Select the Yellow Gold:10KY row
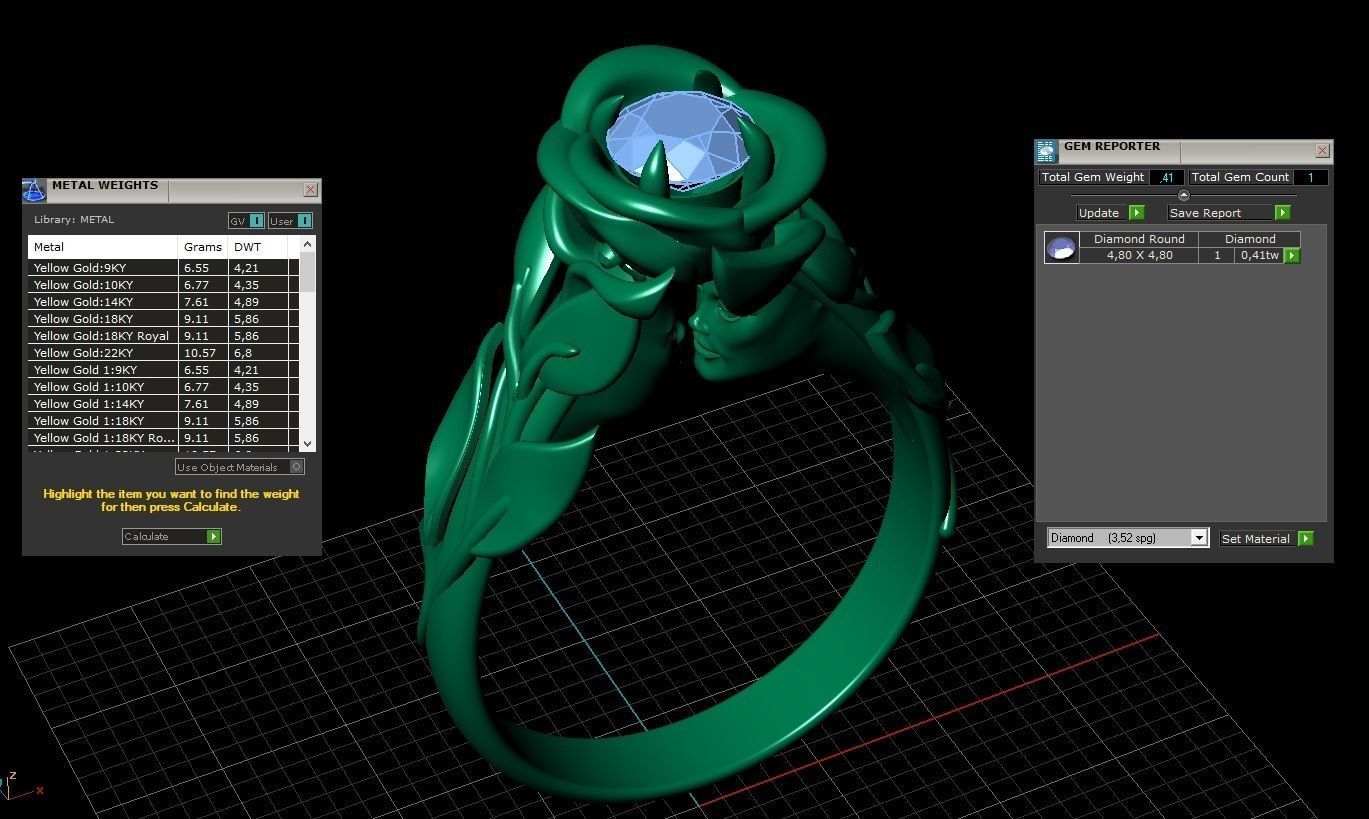 [x=163, y=285]
